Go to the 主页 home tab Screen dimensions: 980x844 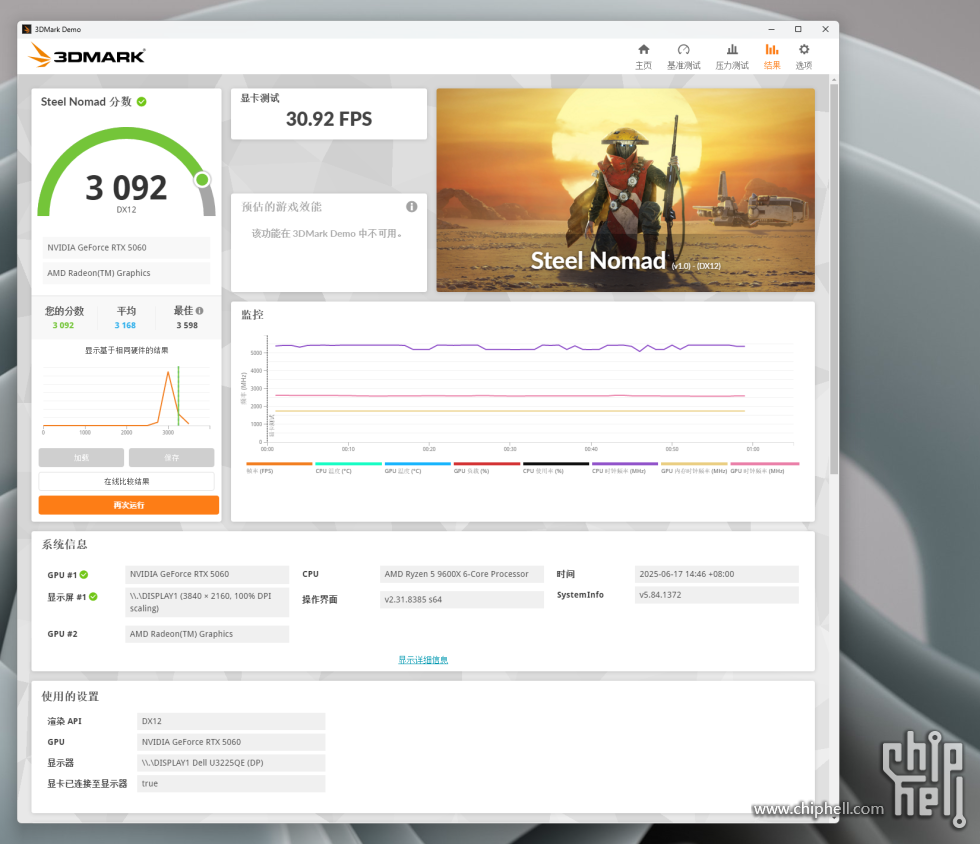643,56
